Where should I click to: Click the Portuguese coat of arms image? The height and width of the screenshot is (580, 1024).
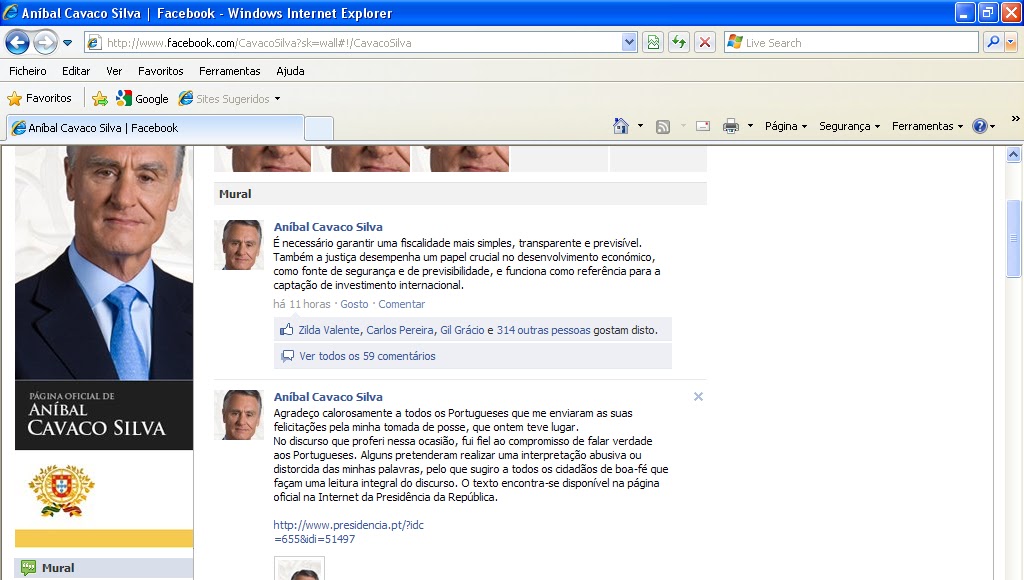[61, 491]
